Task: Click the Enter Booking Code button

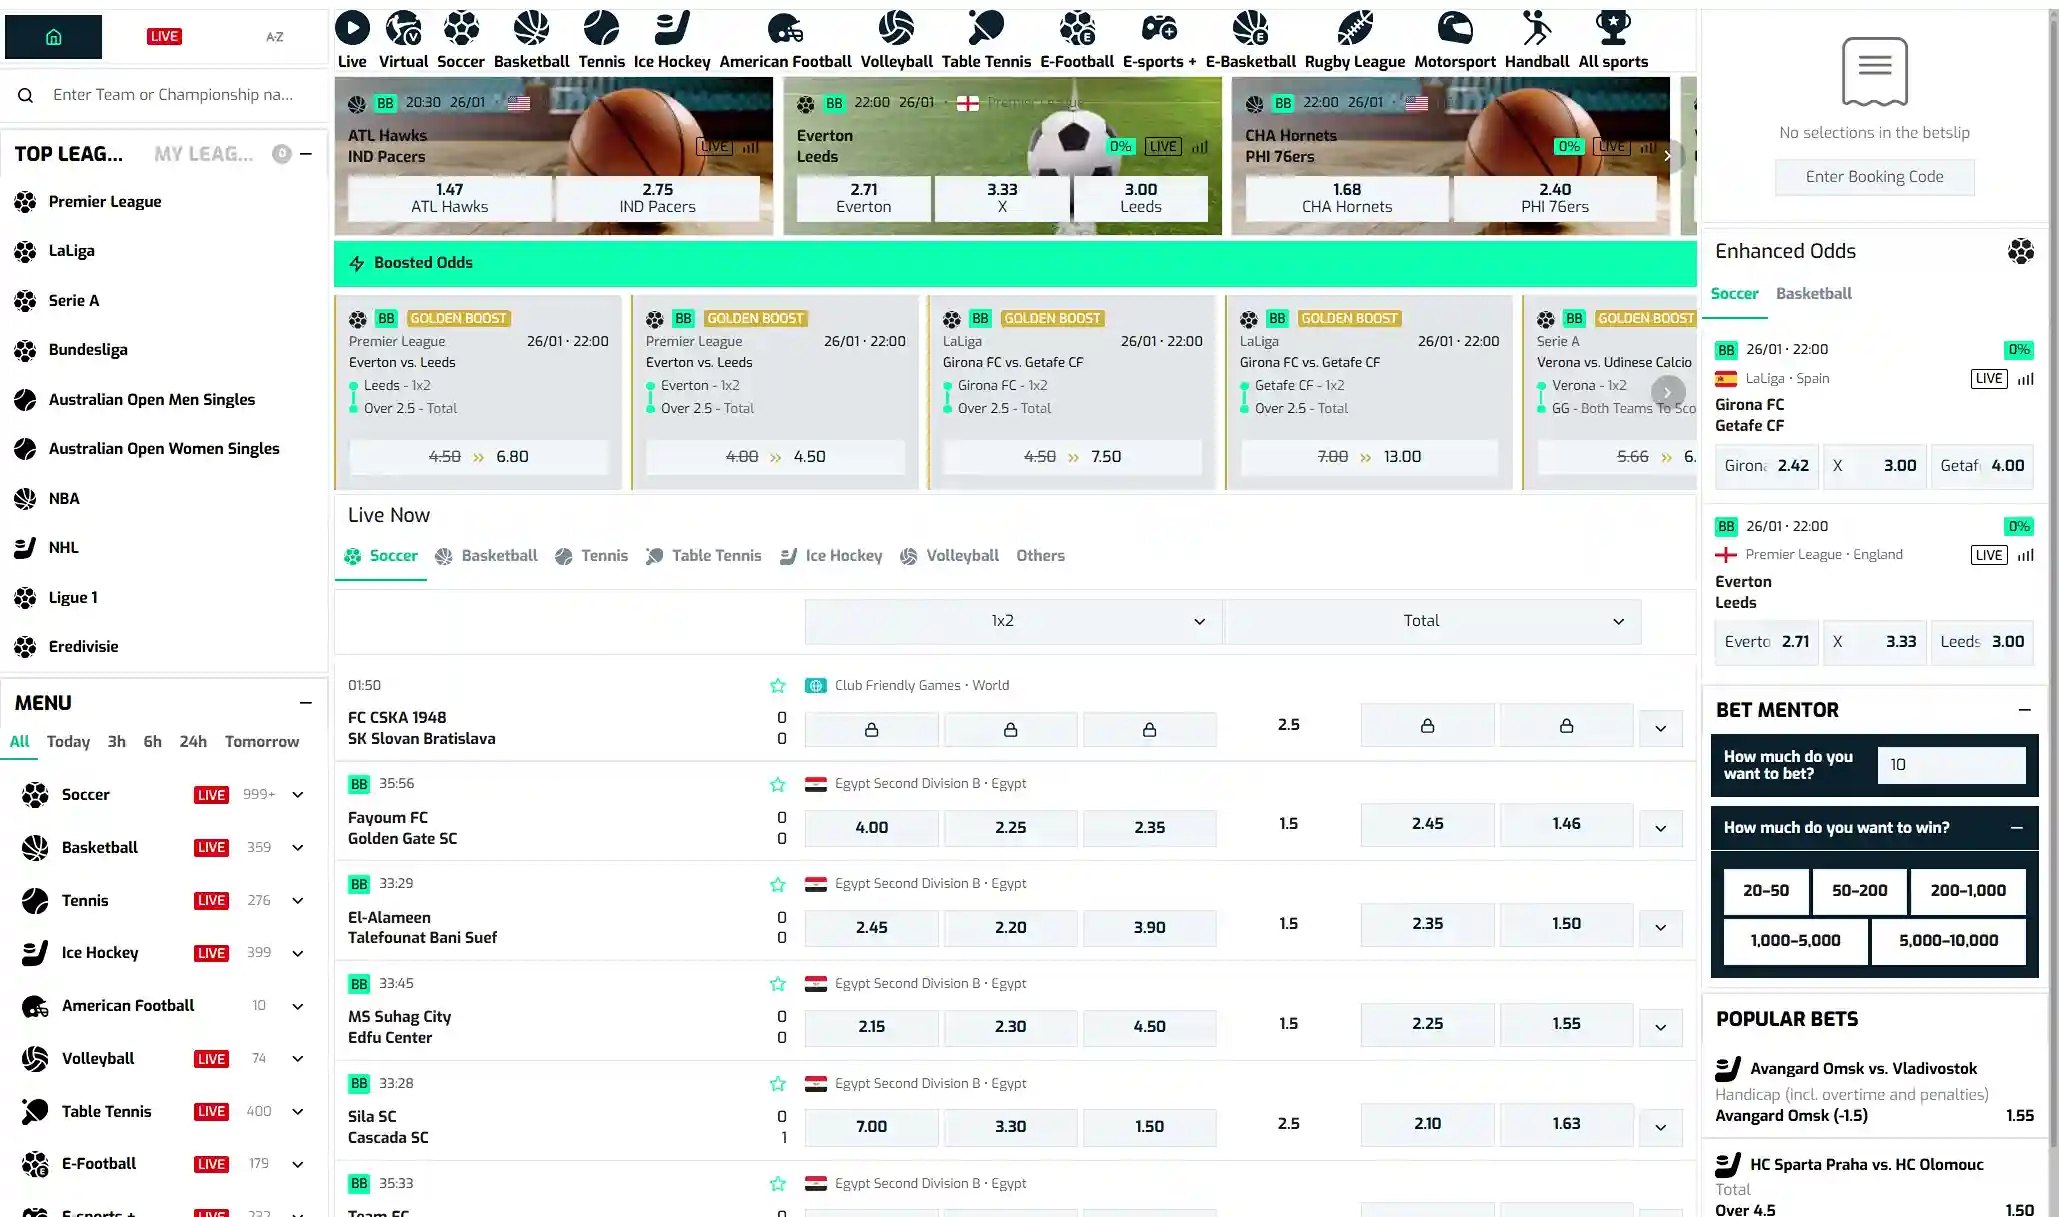Action: coord(1874,176)
